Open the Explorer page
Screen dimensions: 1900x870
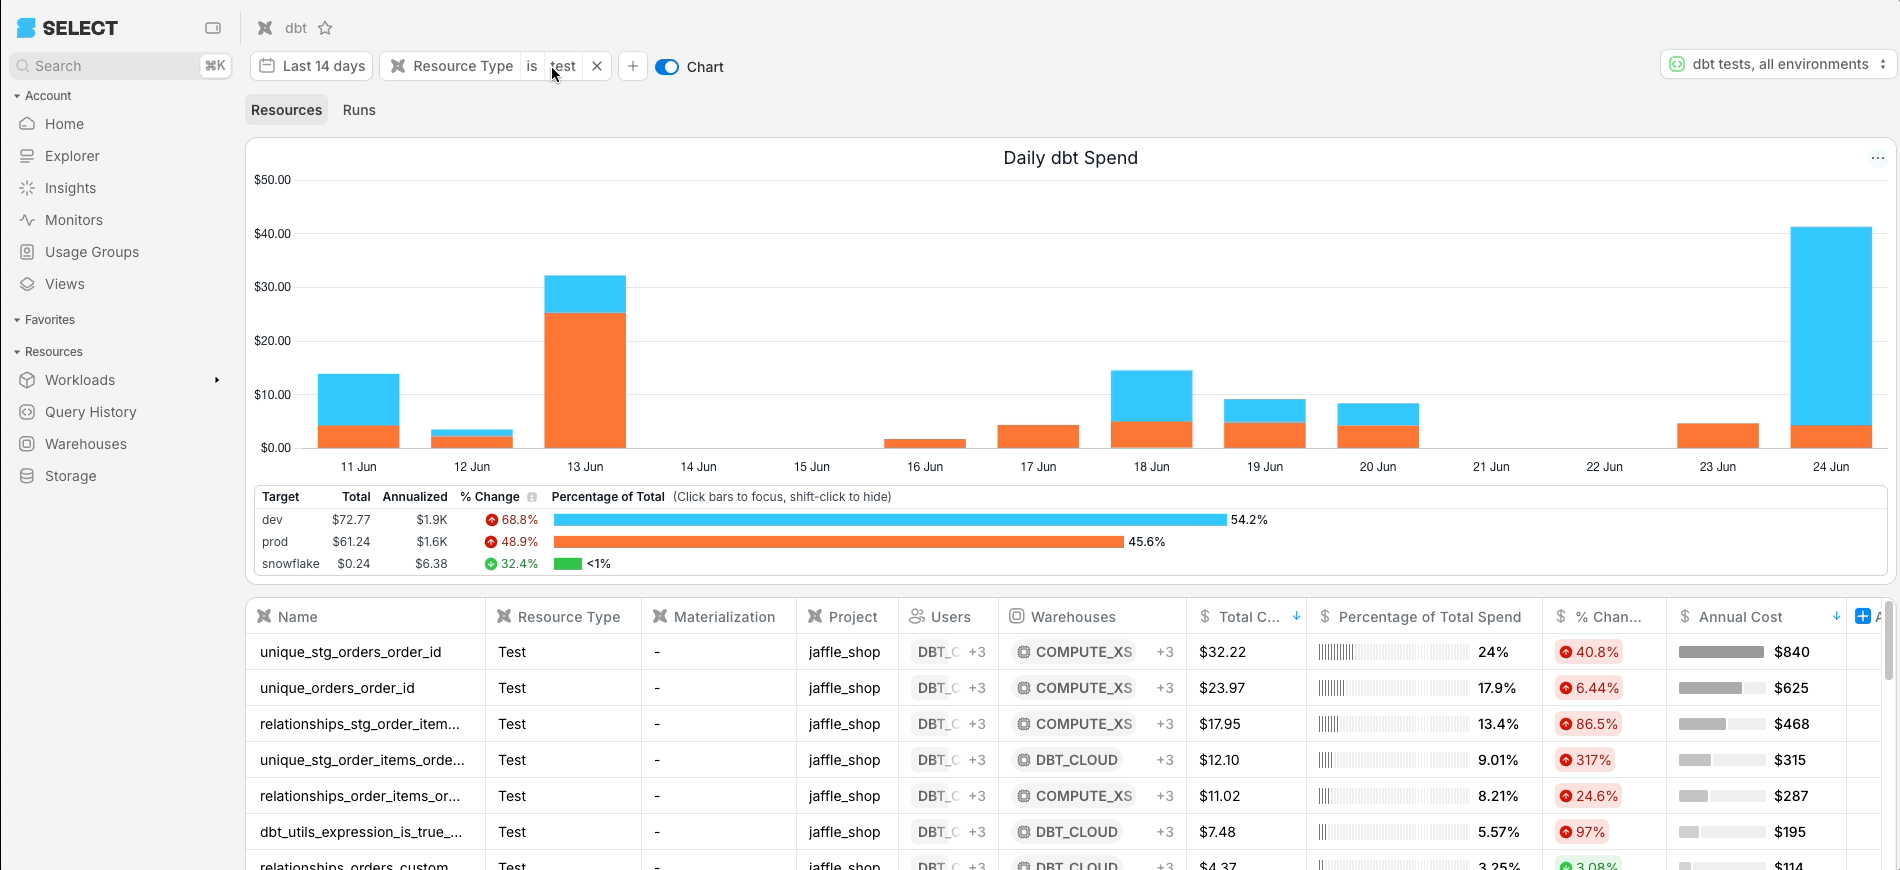[72, 156]
